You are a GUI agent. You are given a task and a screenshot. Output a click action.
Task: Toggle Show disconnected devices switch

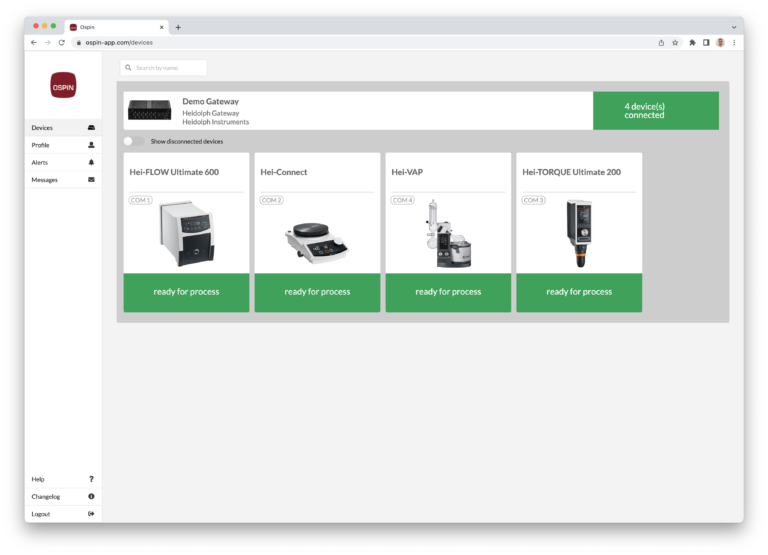(x=133, y=141)
